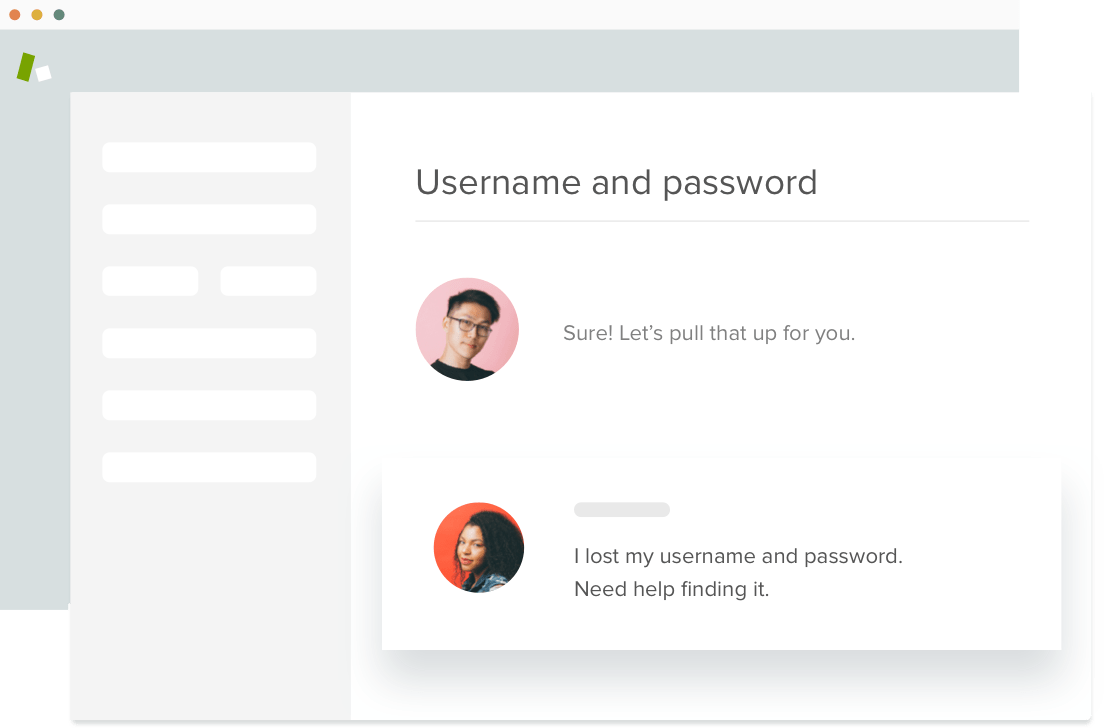Click the divider line under the heading
The width and height of the screenshot is (1104, 728).
722,220
